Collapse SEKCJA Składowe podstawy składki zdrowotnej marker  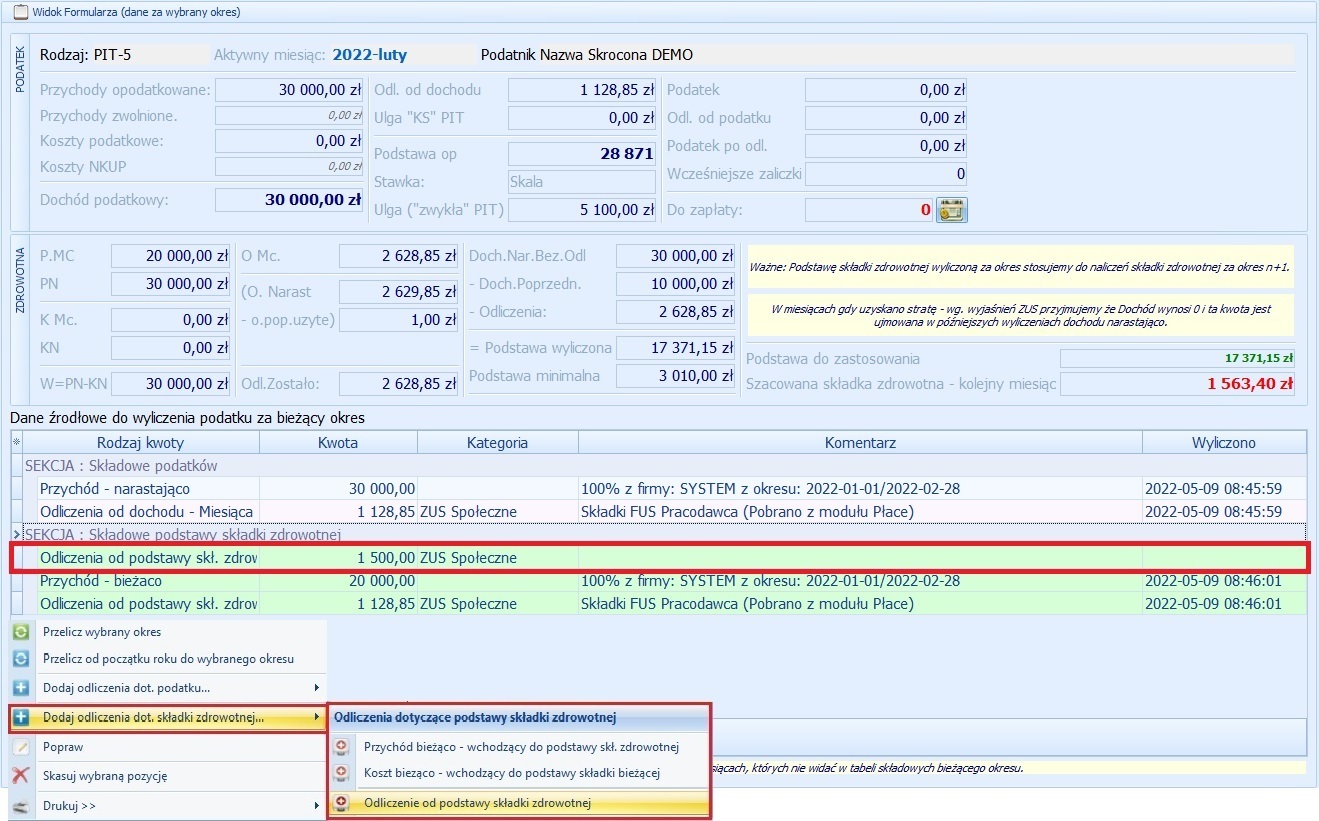tap(16, 535)
